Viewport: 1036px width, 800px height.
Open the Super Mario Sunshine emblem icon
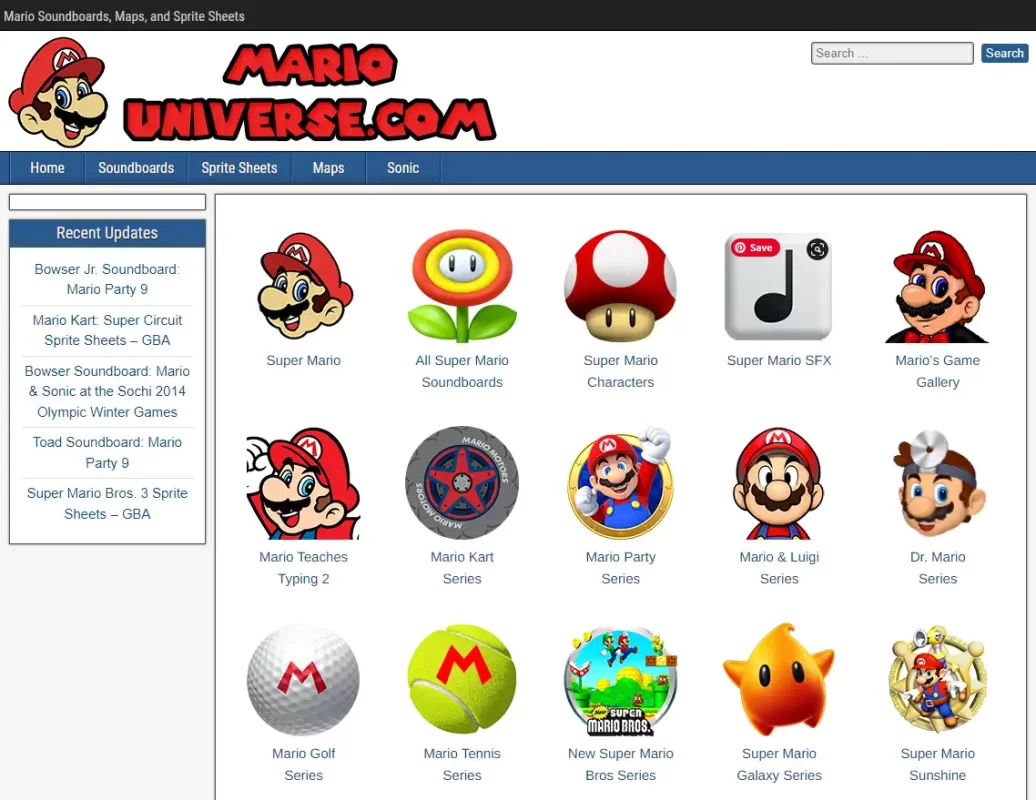click(x=938, y=680)
